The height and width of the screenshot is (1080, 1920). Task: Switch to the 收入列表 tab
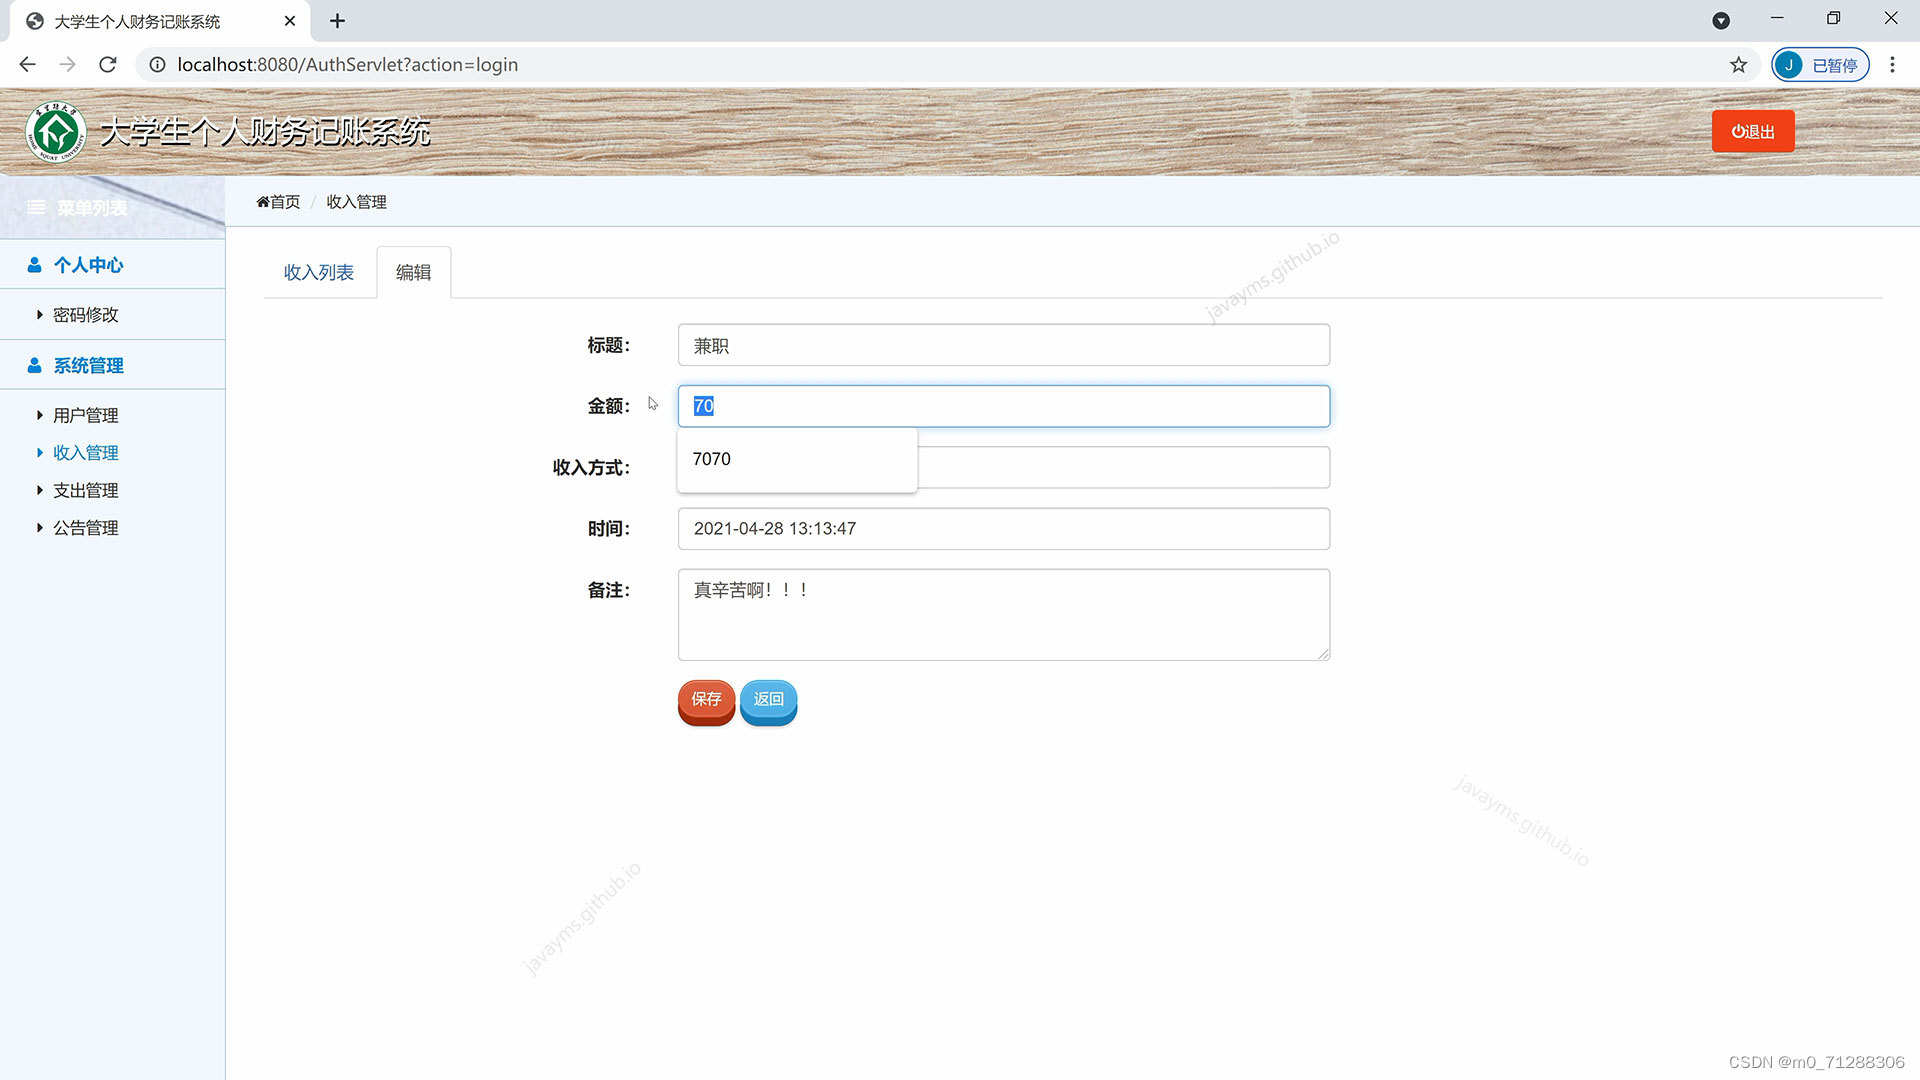pyautogui.click(x=318, y=272)
